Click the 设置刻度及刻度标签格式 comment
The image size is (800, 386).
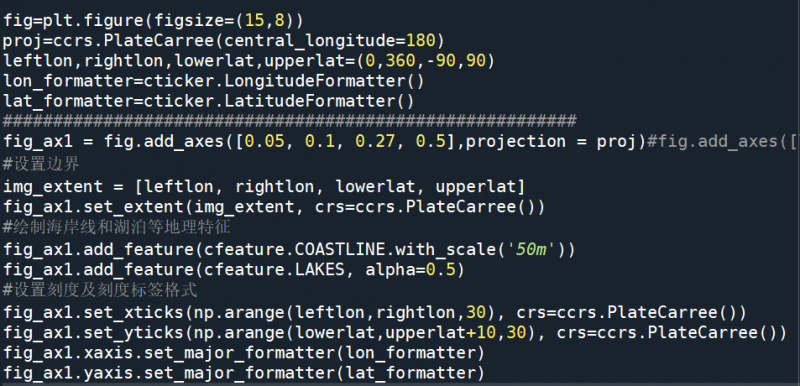pos(100,290)
